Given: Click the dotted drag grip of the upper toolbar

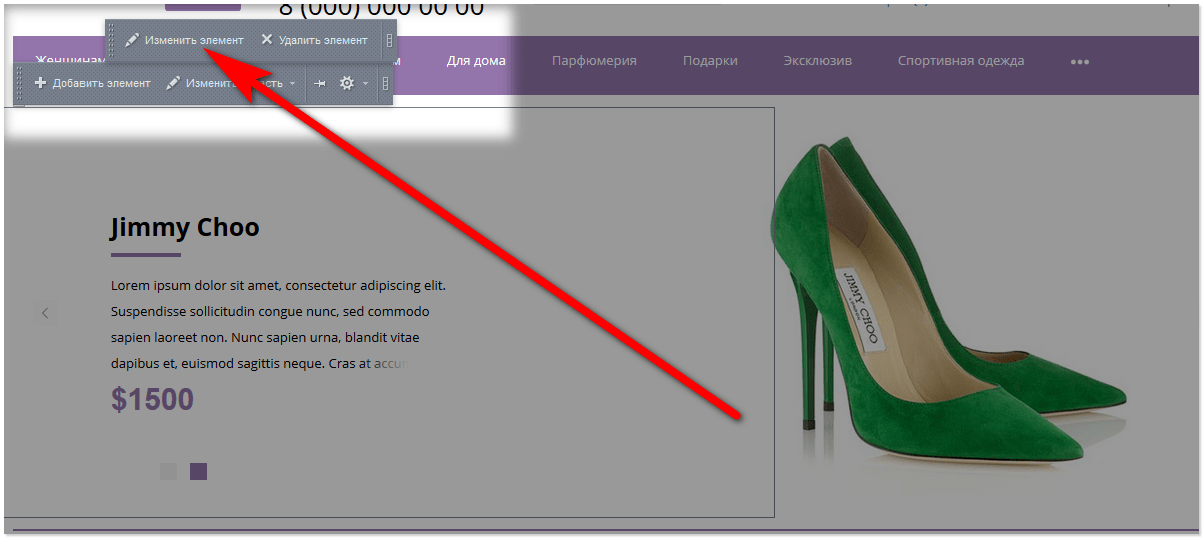Looking at the screenshot, I should pos(112,40).
